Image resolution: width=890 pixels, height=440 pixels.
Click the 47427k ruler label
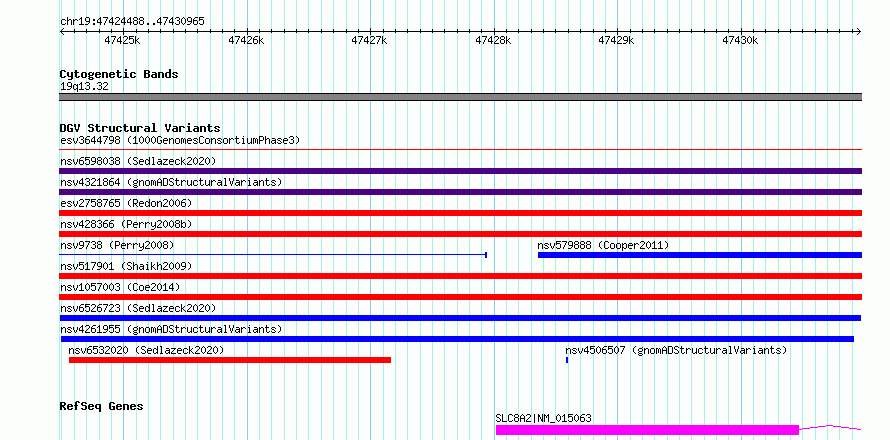pyautogui.click(x=369, y=40)
